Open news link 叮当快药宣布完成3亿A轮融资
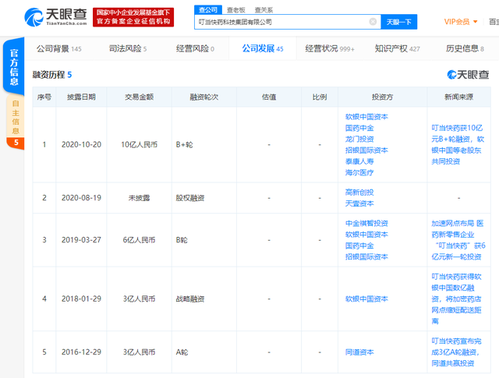 (x=456, y=352)
